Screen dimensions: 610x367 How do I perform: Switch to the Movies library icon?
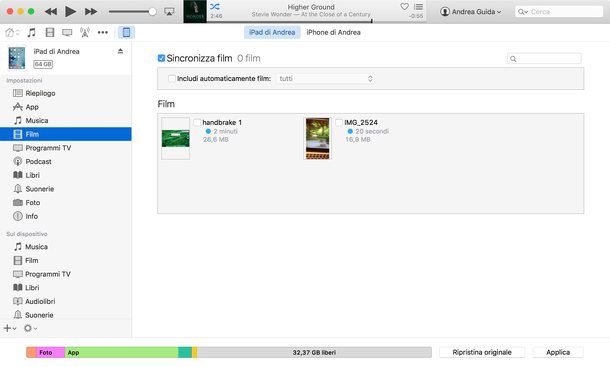tap(50, 32)
